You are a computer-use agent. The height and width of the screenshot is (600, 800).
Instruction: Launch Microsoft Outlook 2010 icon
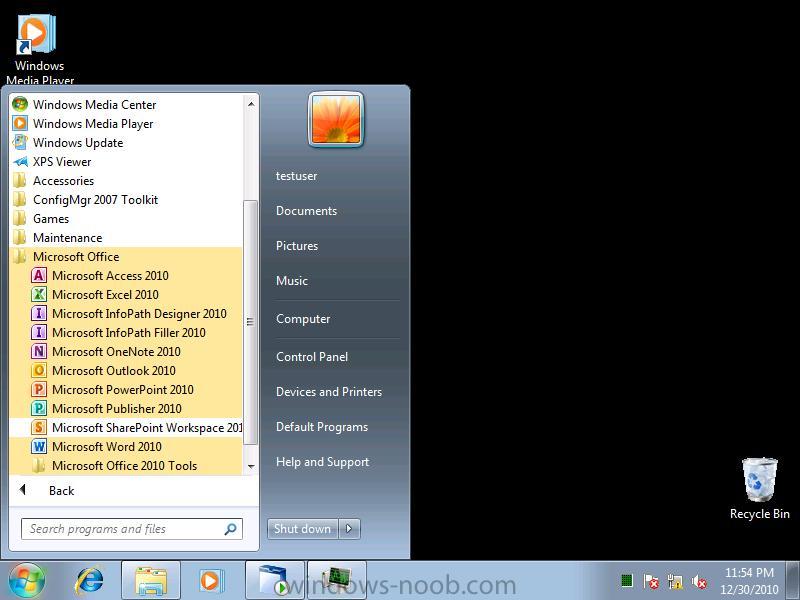pyautogui.click(x=39, y=370)
